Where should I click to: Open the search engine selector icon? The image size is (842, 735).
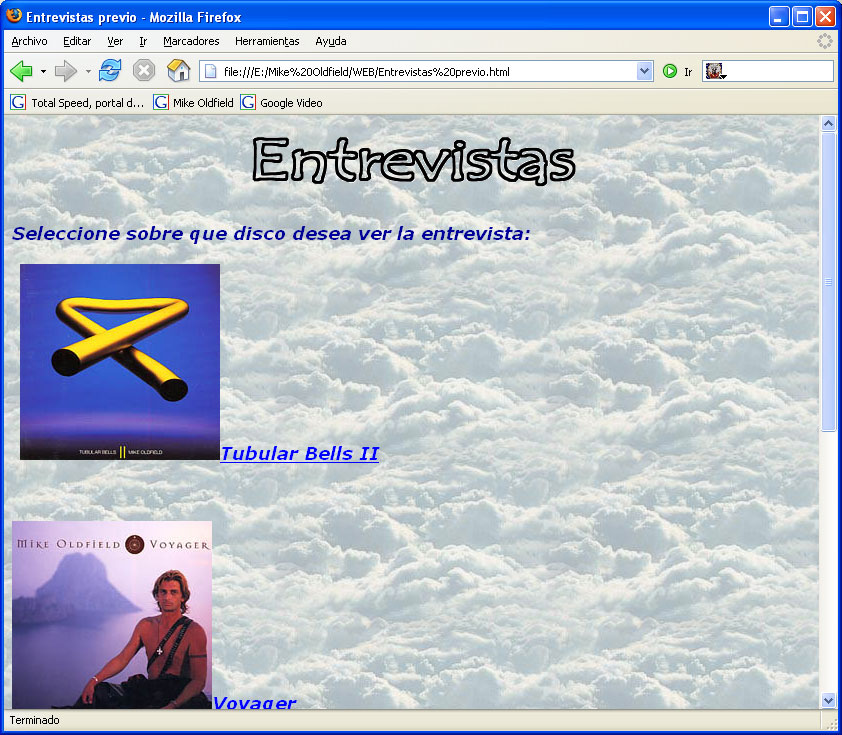click(x=716, y=71)
